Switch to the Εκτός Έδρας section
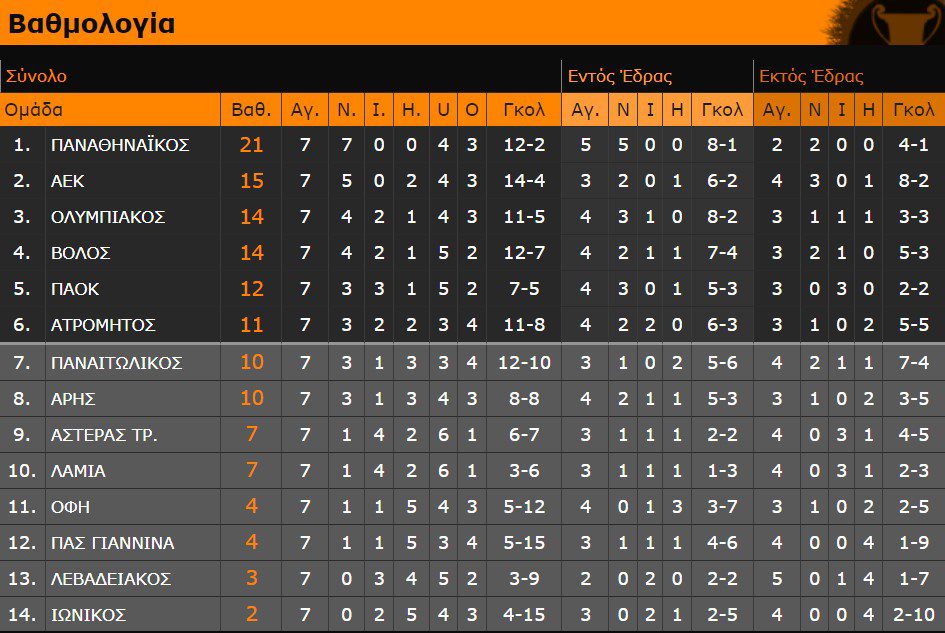The height and width of the screenshot is (633, 945). point(811,76)
